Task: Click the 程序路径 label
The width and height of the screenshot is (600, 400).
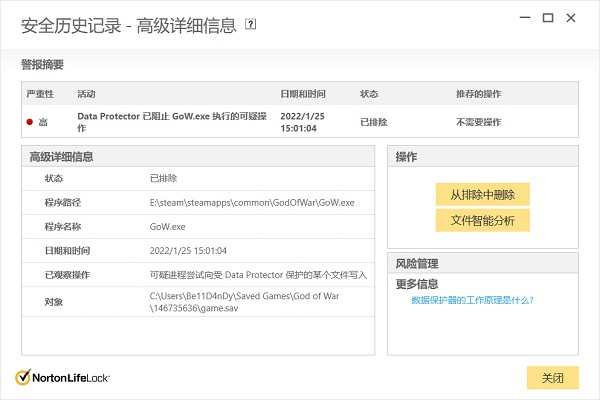Action: [x=63, y=202]
